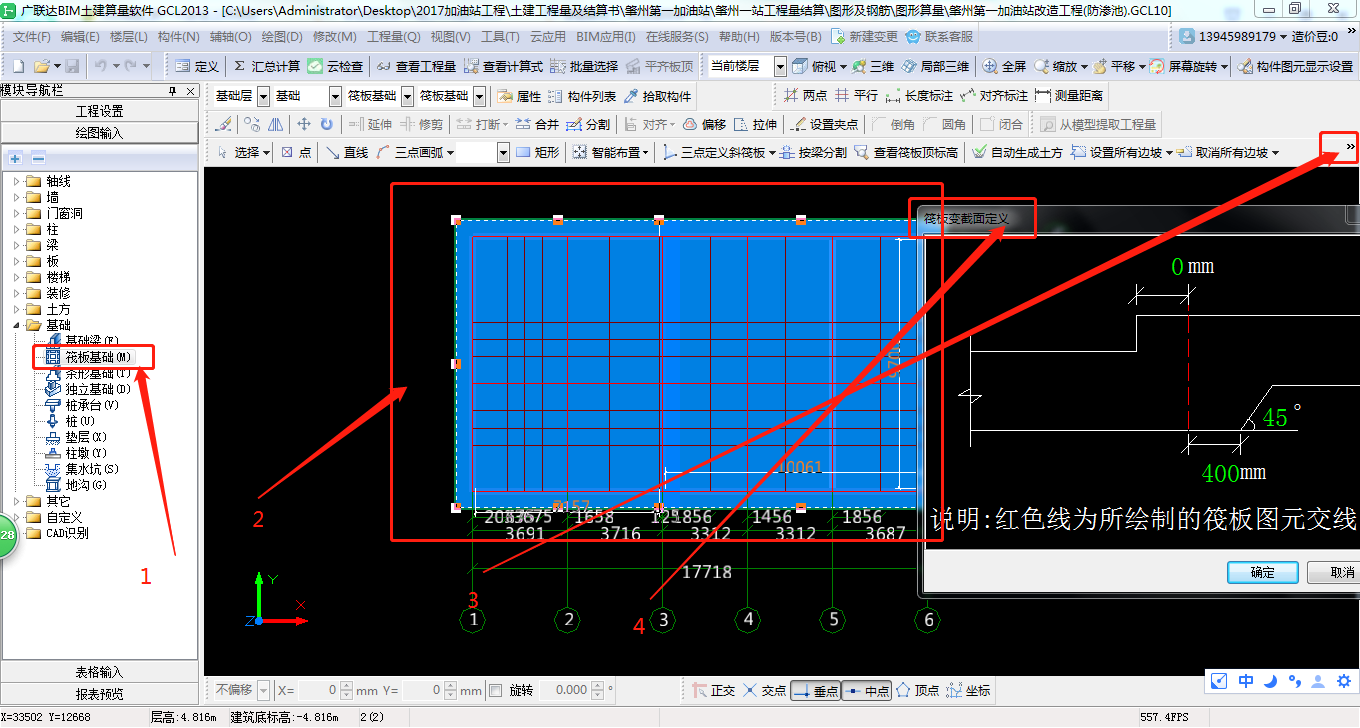Expand the 土方 tree folder
Image resolution: width=1360 pixels, height=728 pixels.
pyautogui.click(x=16, y=309)
